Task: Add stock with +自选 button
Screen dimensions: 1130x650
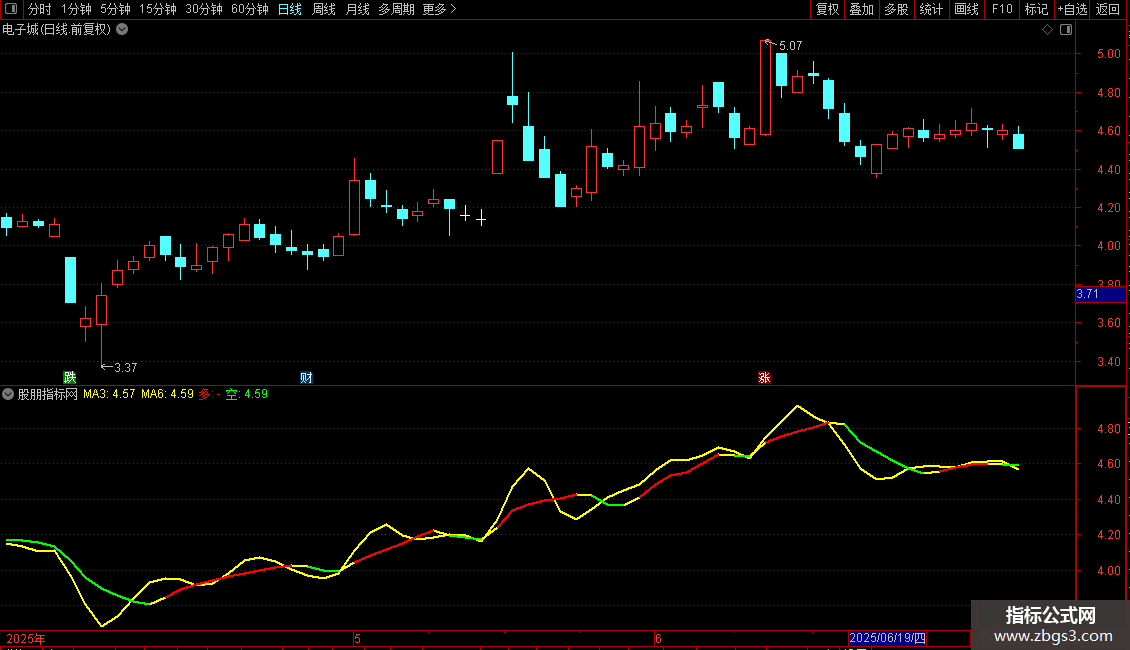Action: click(x=1072, y=9)
